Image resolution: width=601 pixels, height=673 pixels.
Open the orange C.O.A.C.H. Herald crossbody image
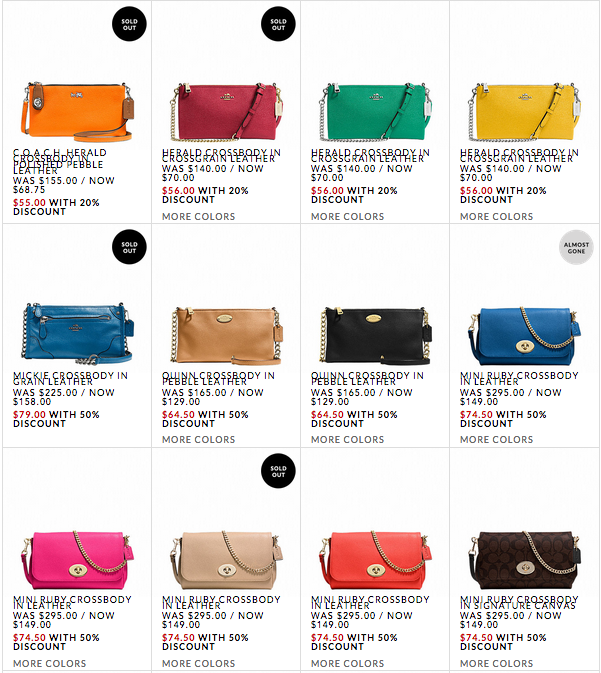(x=77, y=112)
